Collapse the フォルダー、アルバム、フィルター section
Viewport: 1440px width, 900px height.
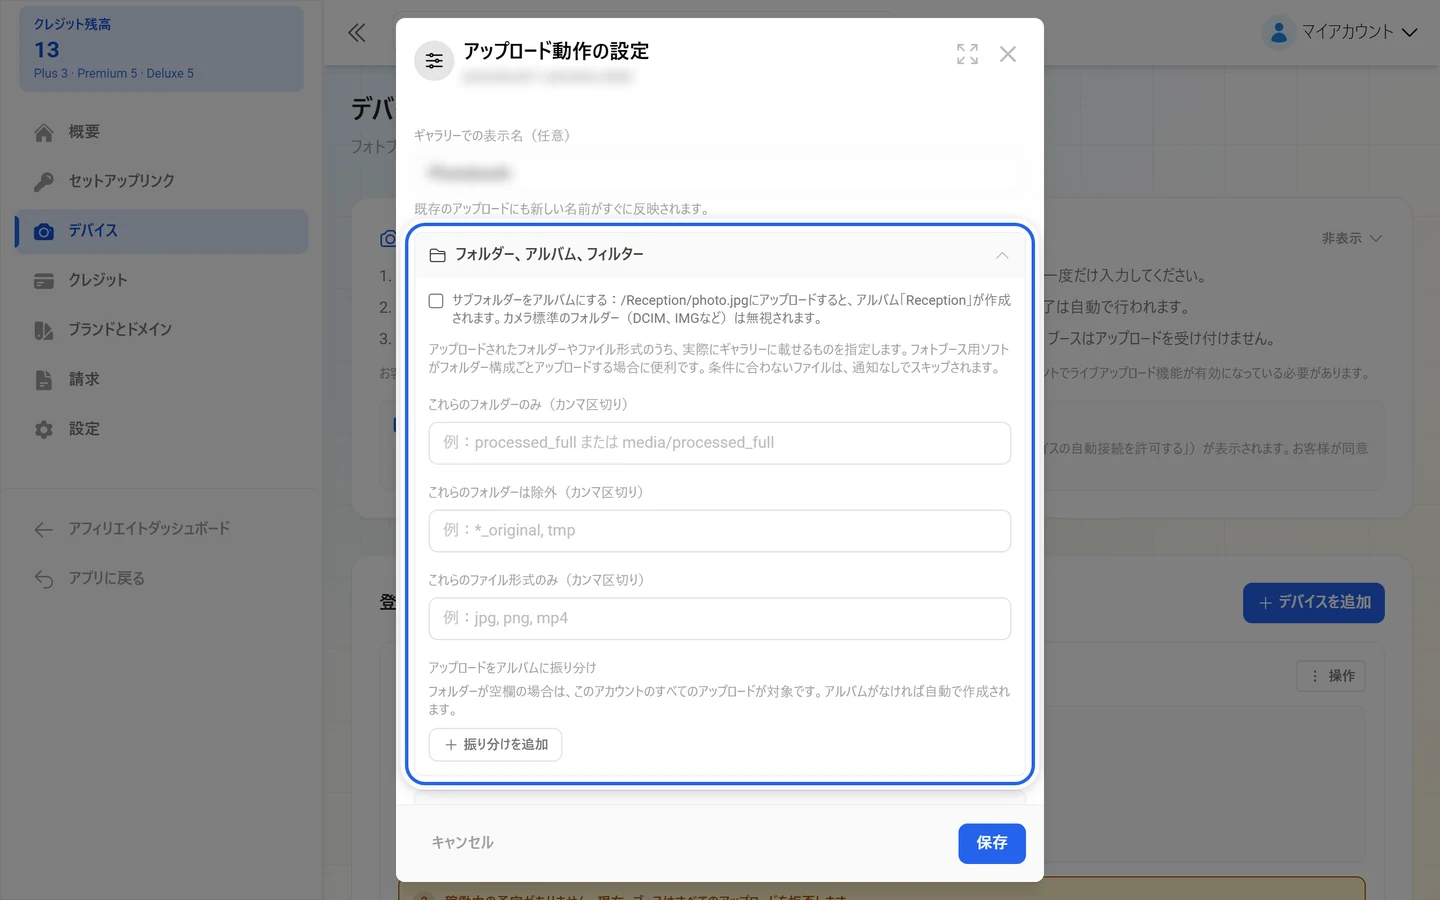[x=1002, y=256]
